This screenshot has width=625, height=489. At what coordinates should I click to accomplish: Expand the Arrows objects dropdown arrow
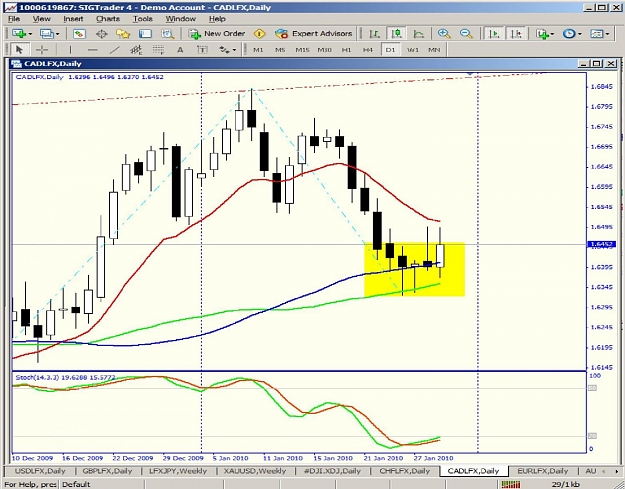point(234,50)
